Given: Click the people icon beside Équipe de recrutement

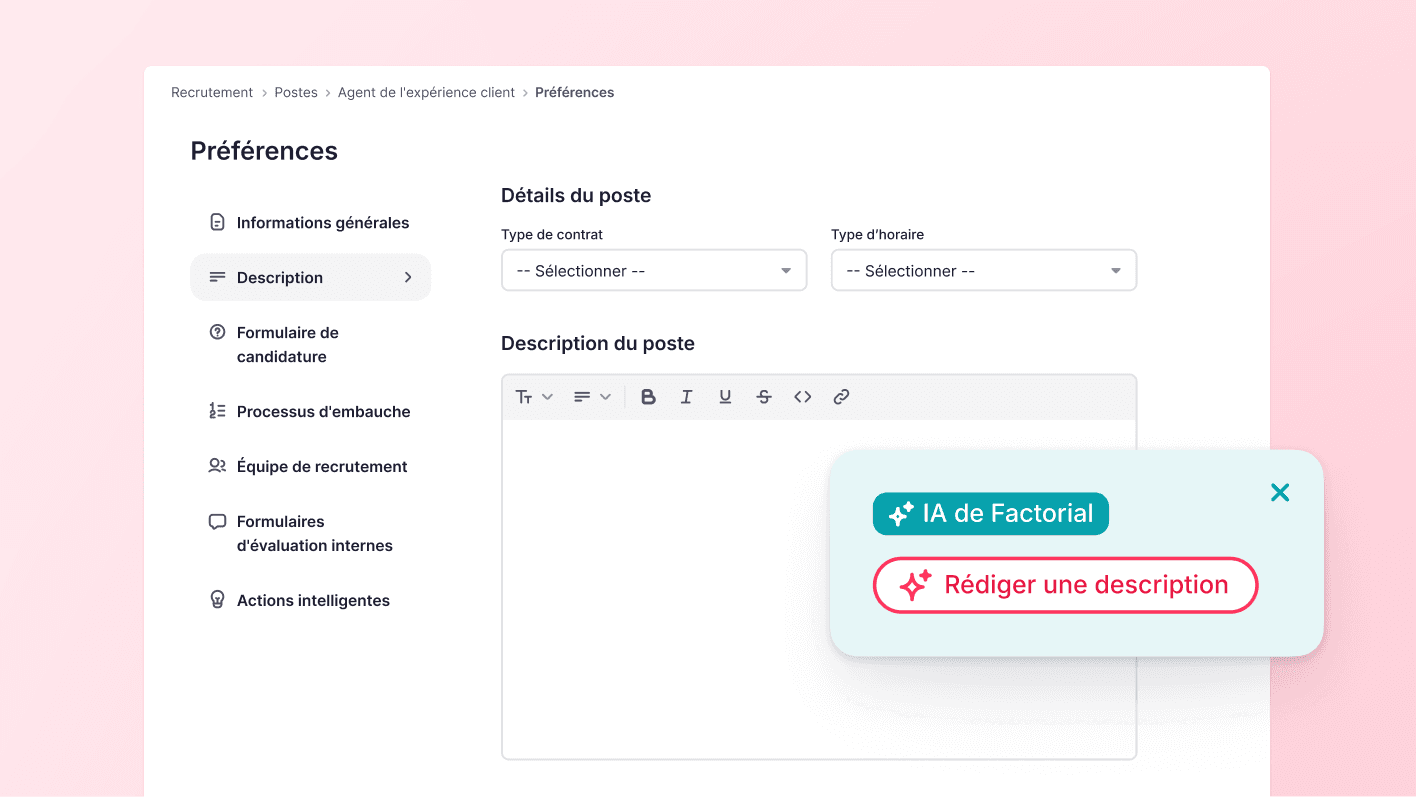Looking at the screenshot, I should [216, 465].
